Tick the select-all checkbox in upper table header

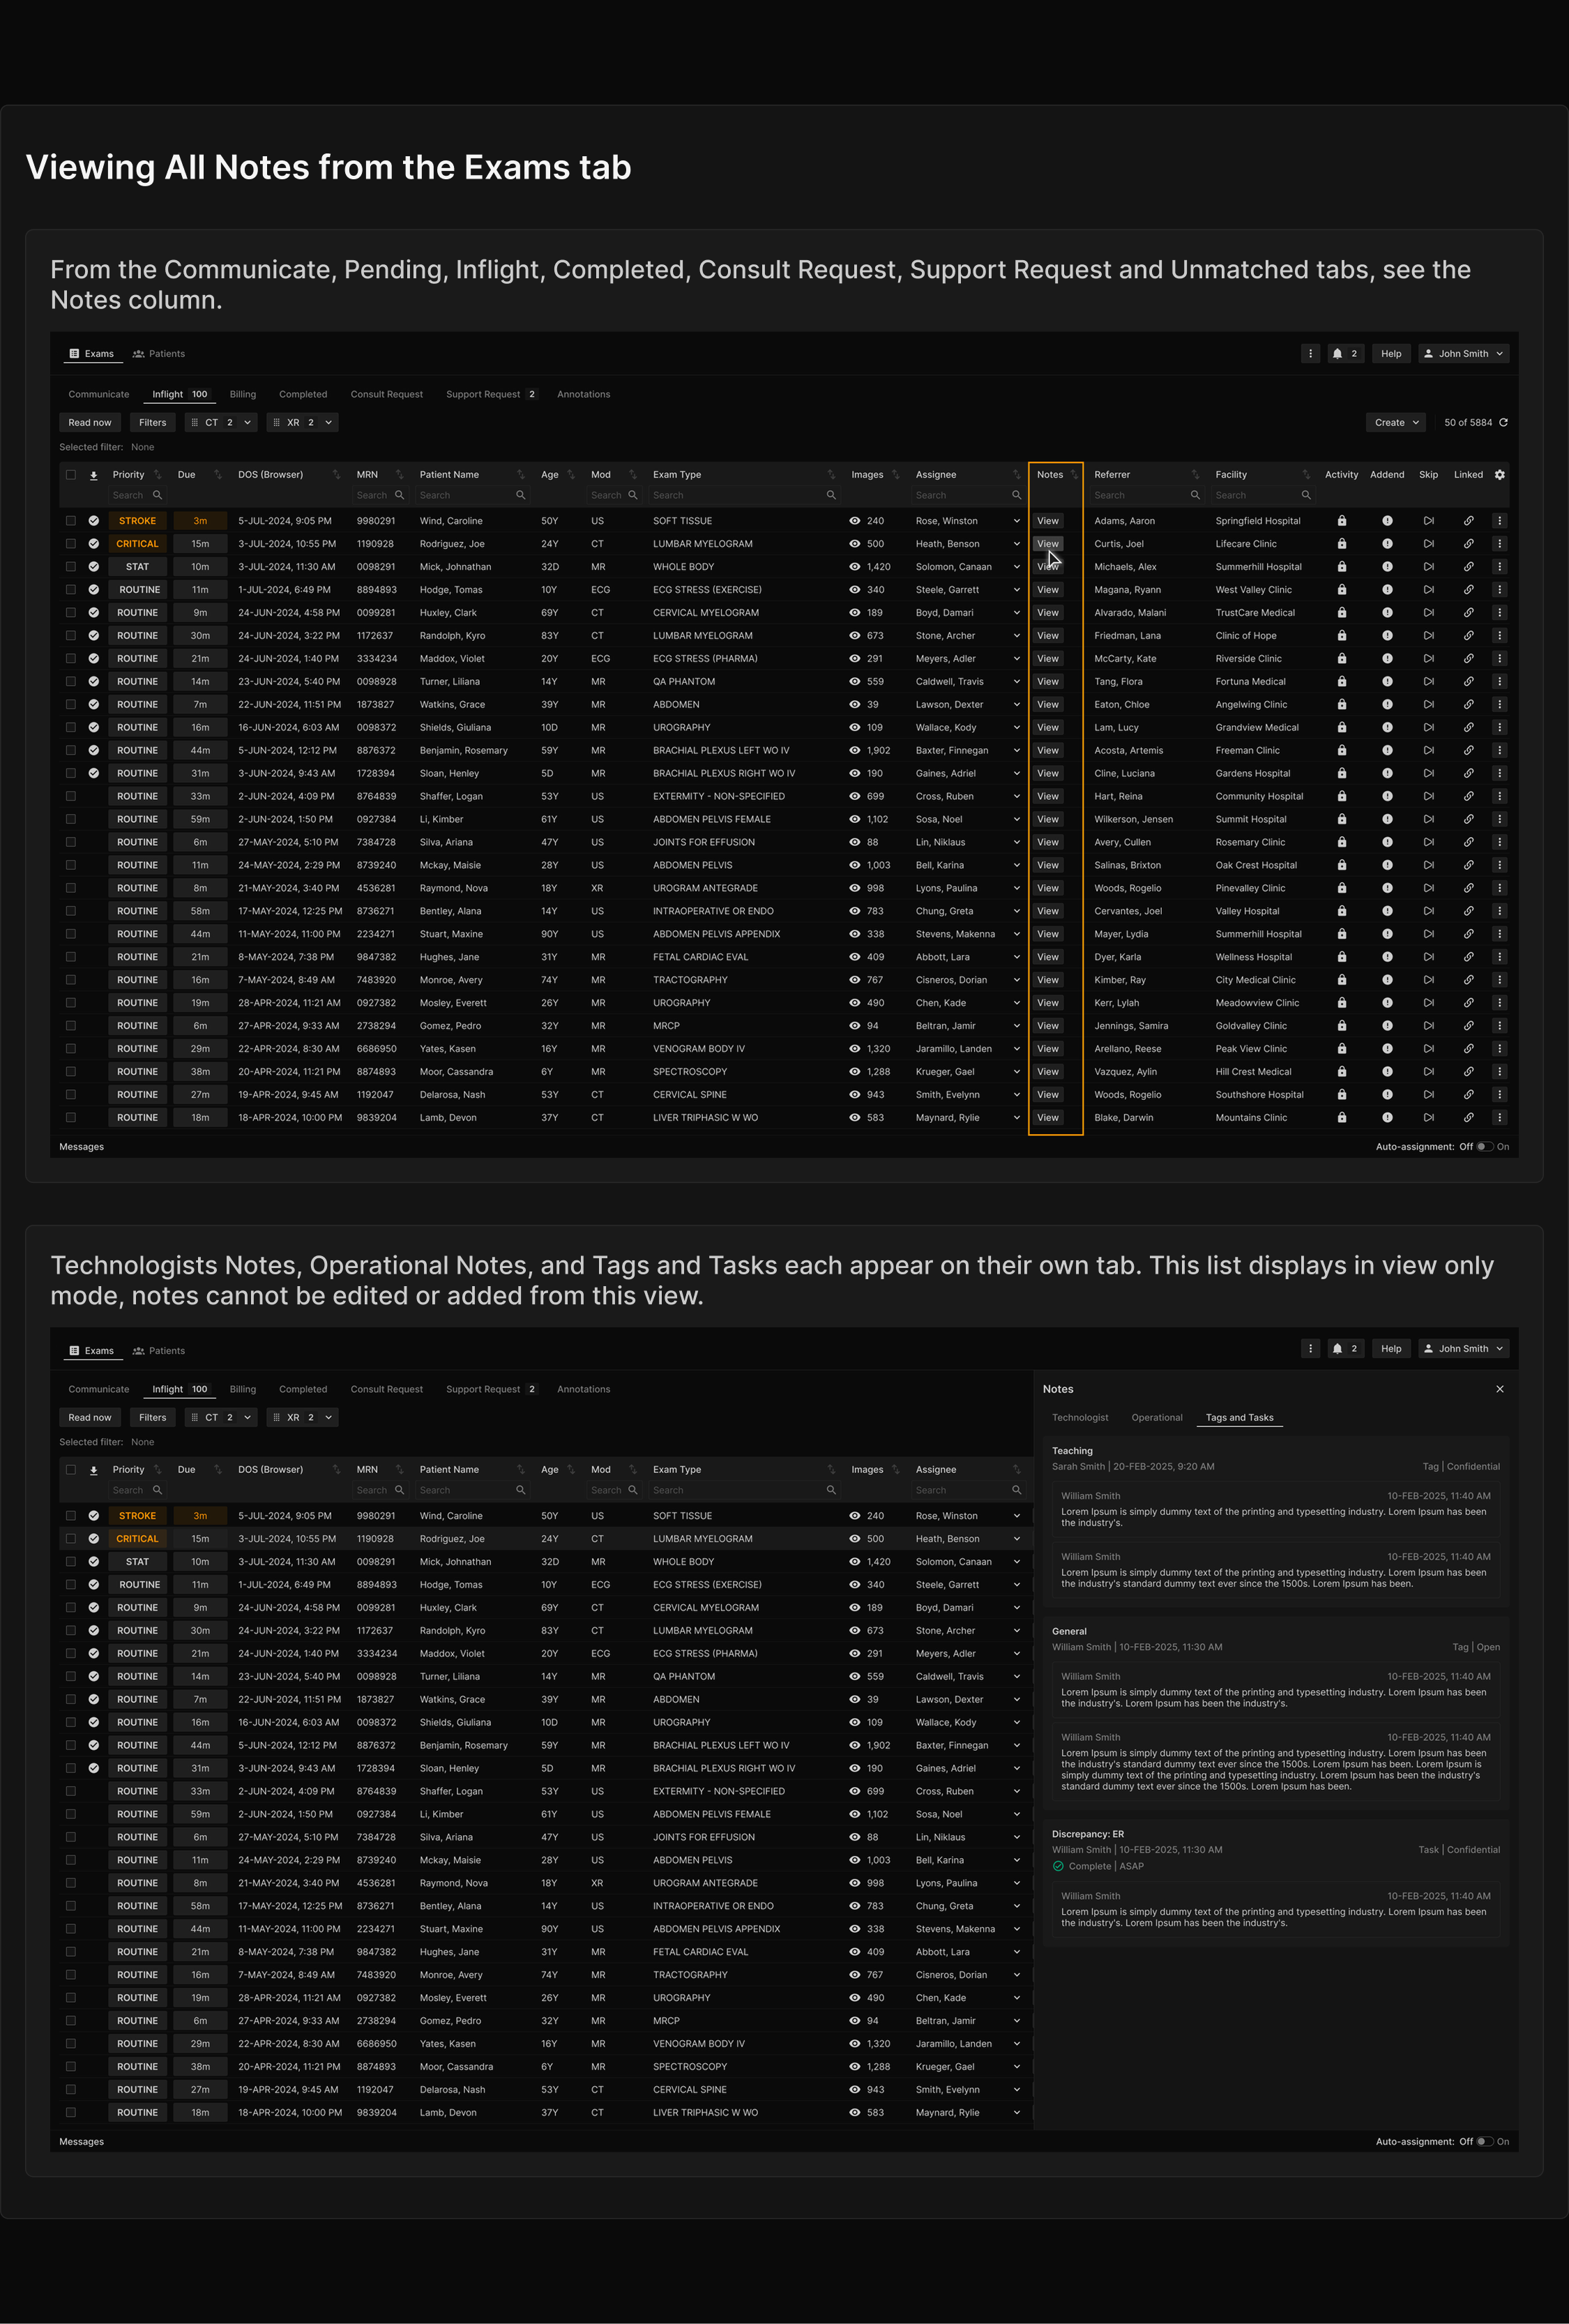tap(71, 475)
